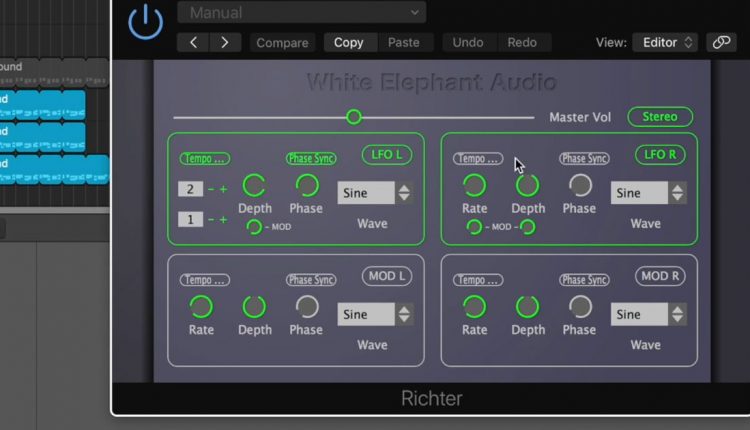Click the LFO R Phase knob
Screen dimensions: 750x430
point(580,186)
